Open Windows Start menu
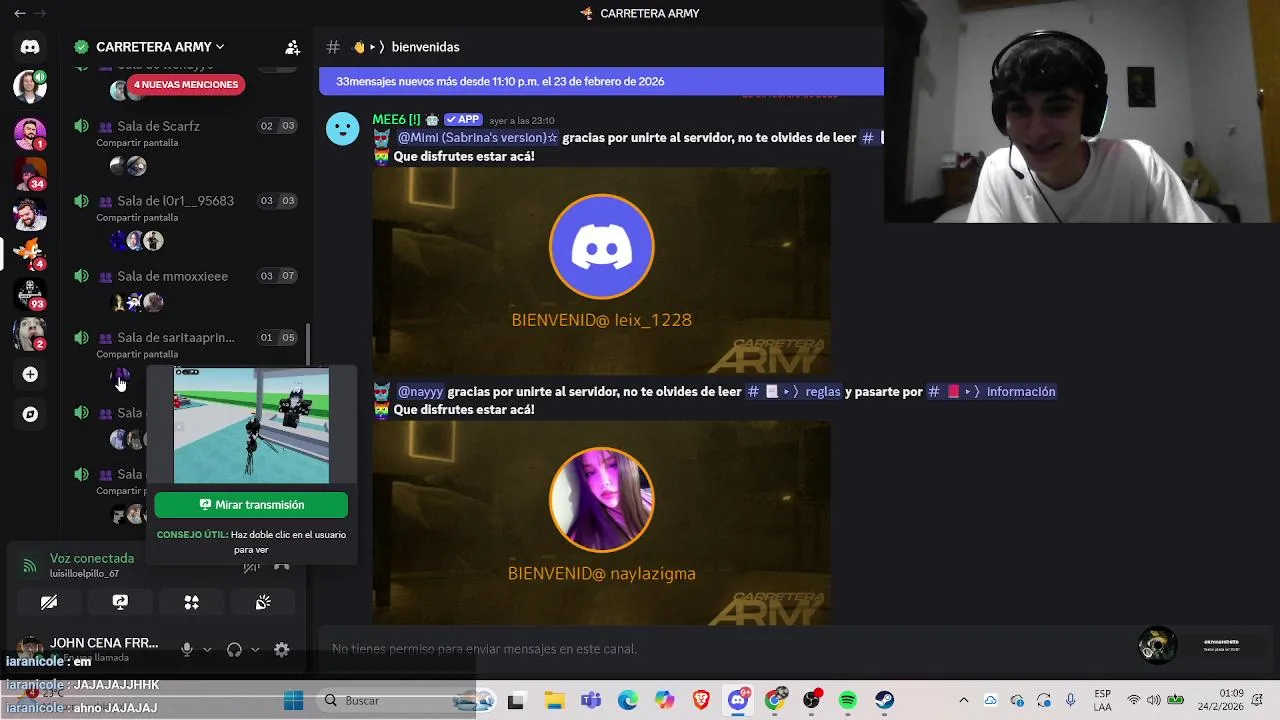Screen dimensions: 1280x720 click(293, 700)
